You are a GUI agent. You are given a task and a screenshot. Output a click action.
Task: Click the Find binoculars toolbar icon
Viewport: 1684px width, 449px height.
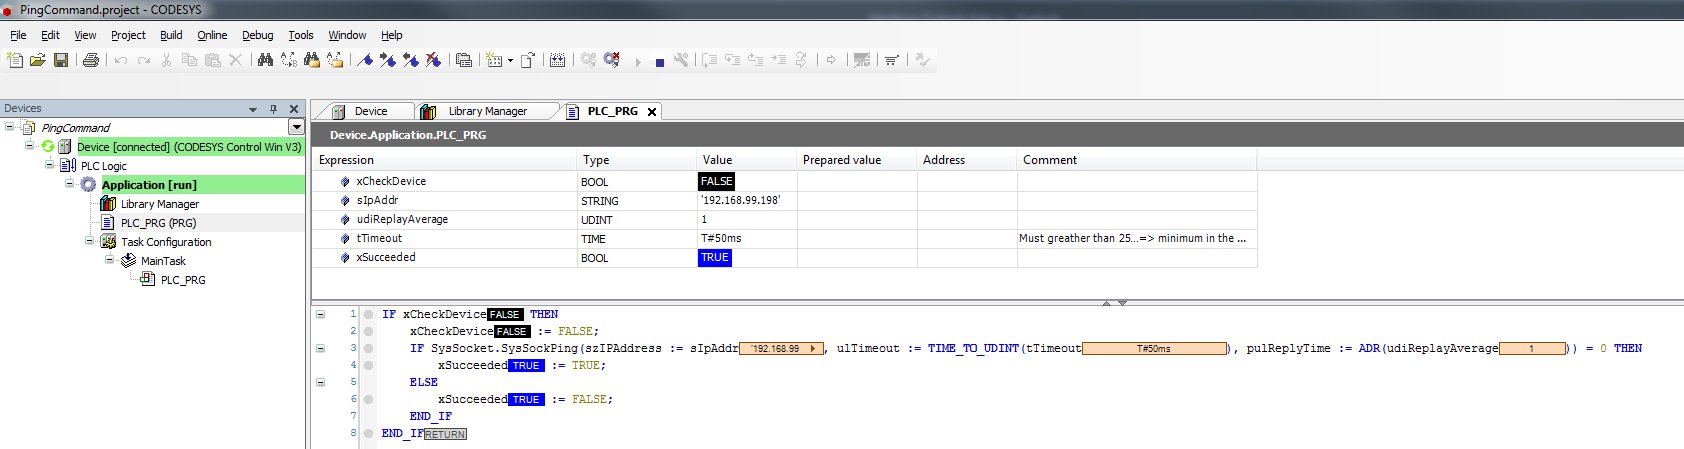pyautogui.click(x=265, y=60)
